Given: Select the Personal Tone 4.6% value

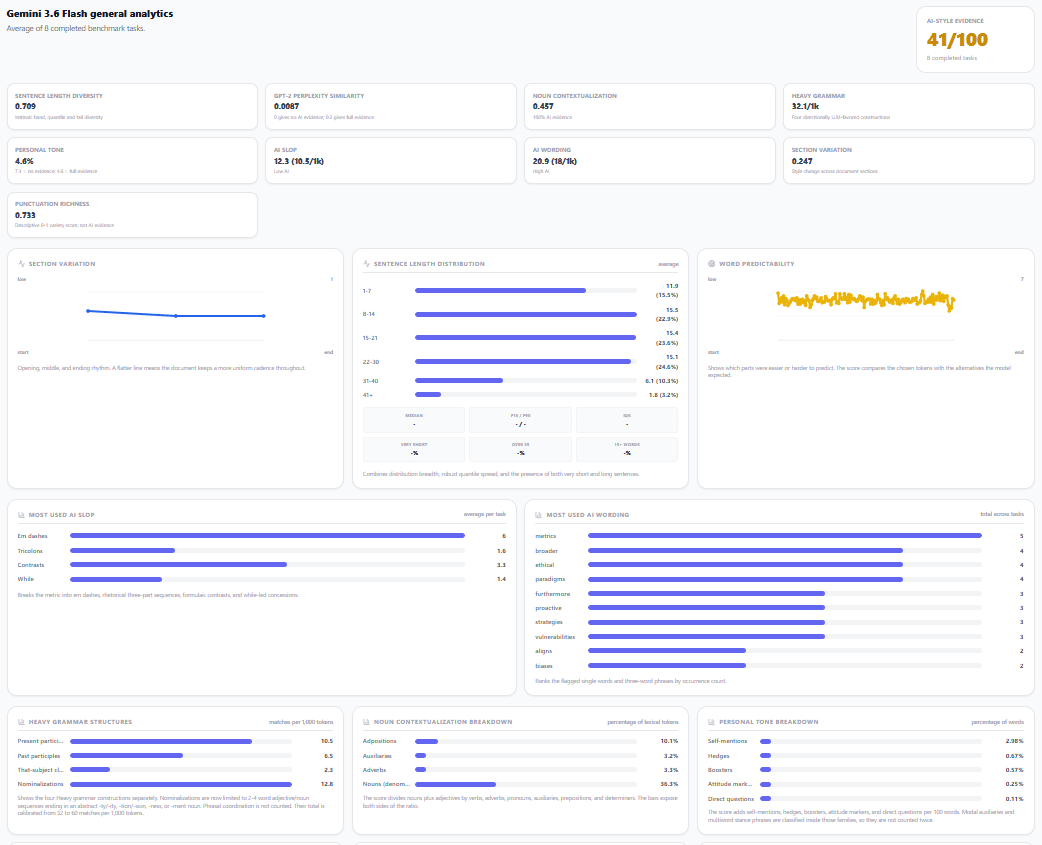Looking at the screenshot, I should click(x=24, y=161).
